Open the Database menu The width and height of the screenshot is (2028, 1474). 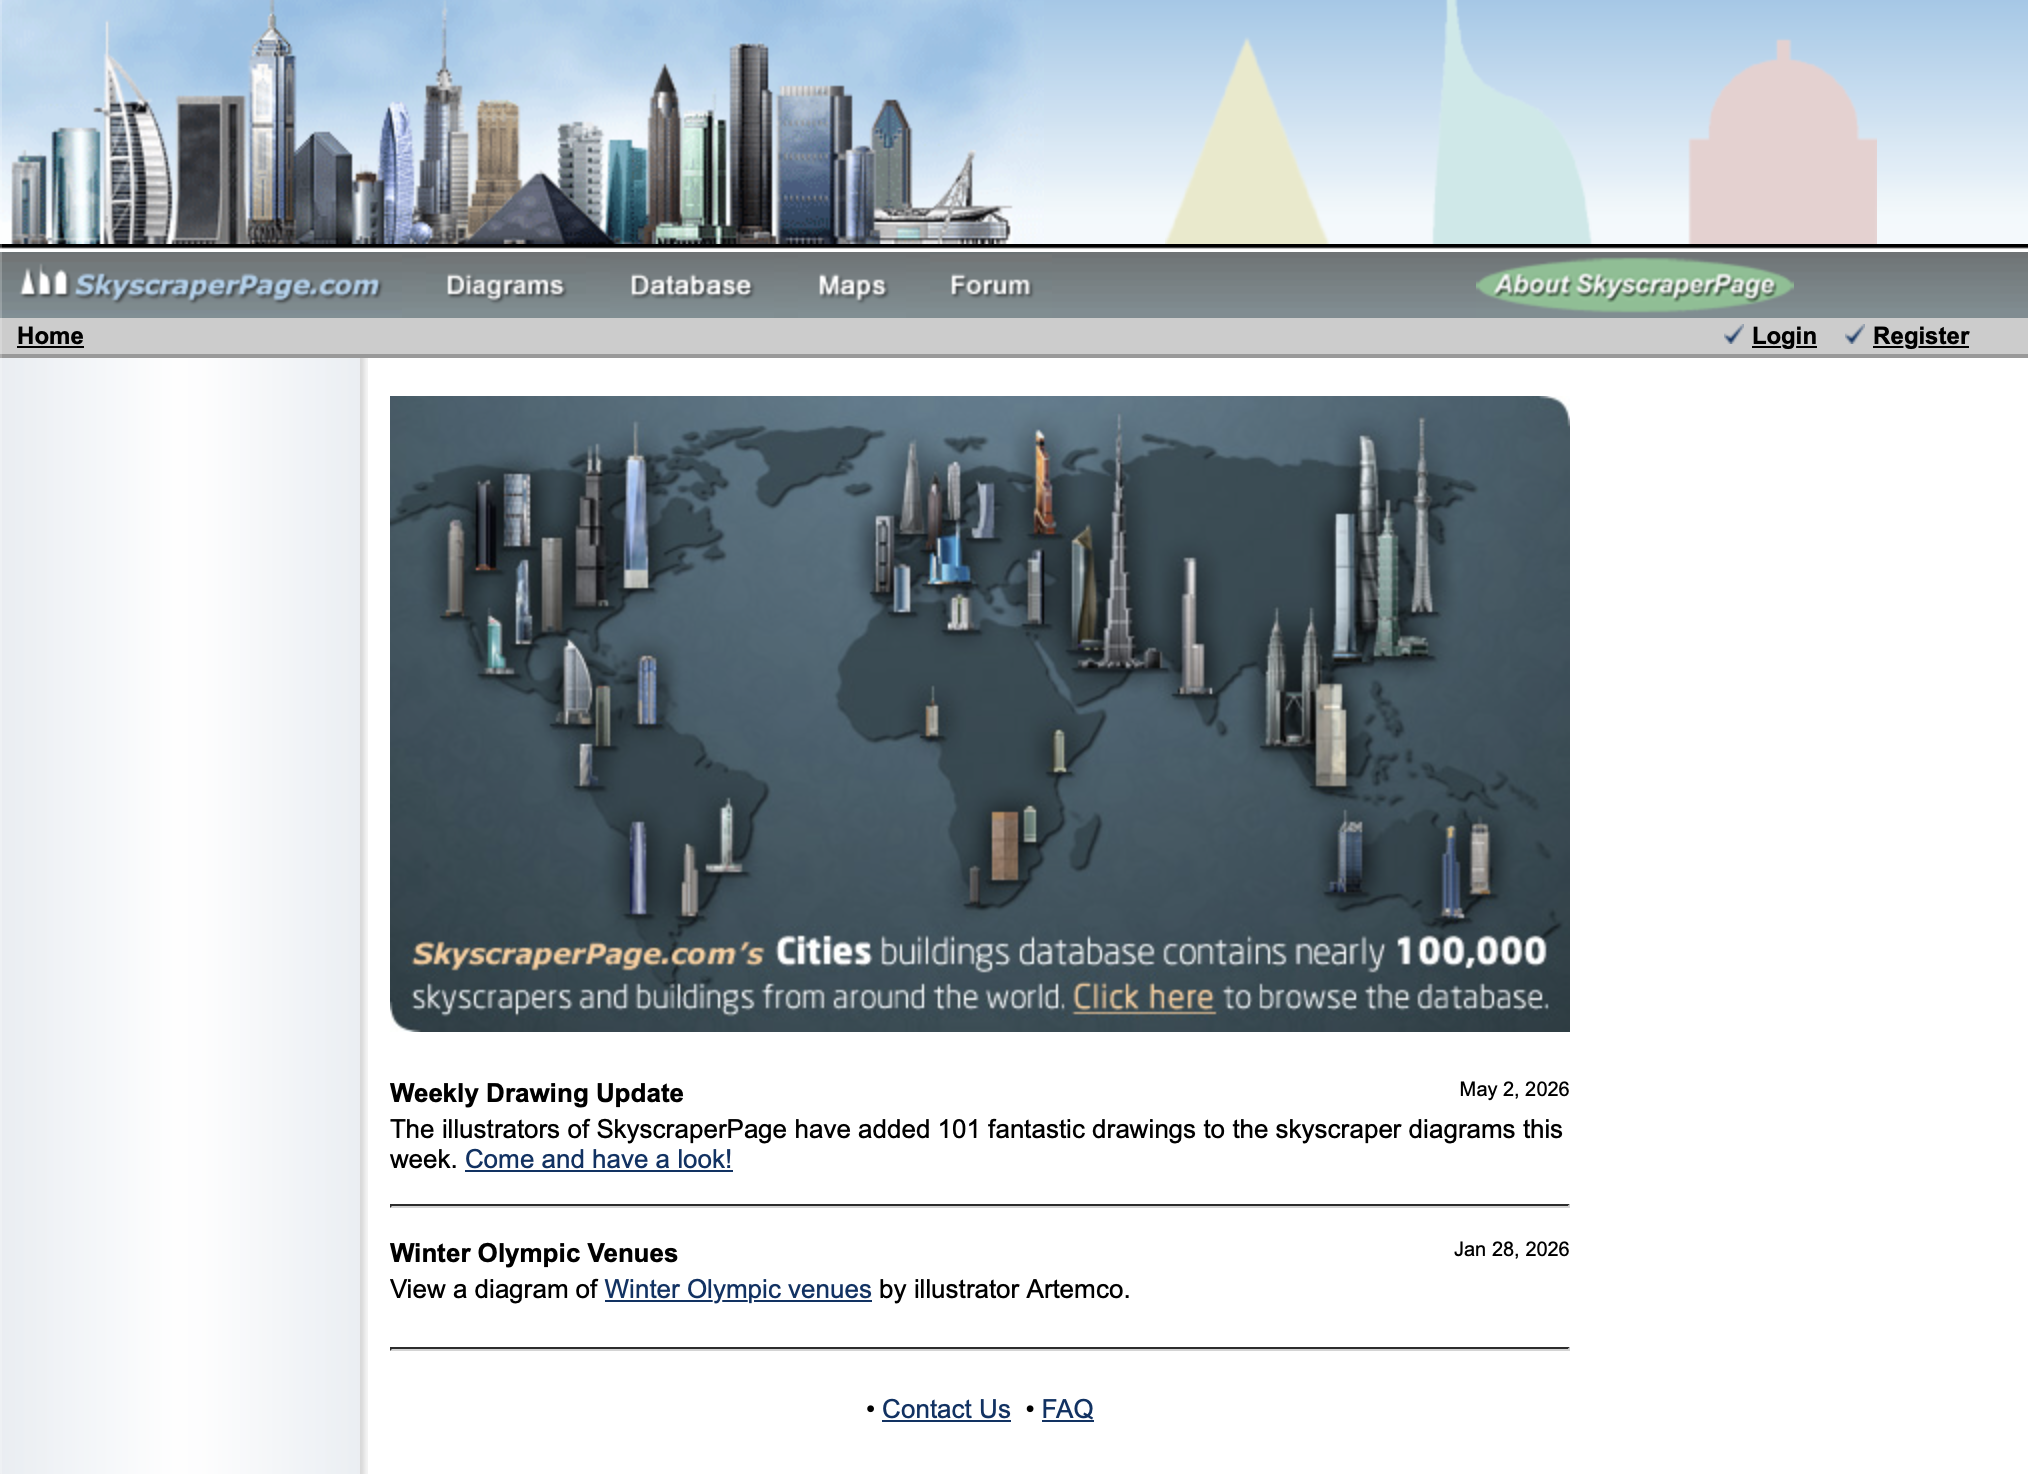(x=690, y=285)
